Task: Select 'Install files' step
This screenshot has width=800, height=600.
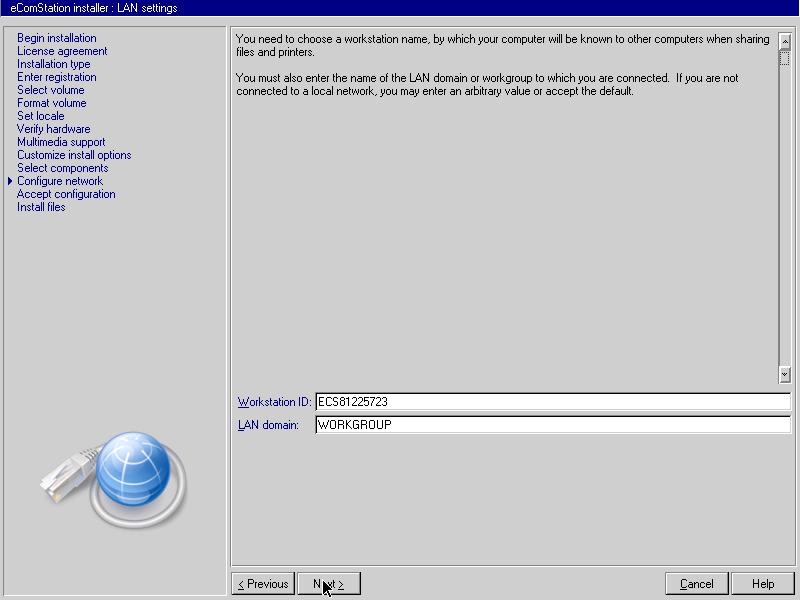Action: (41, 207)
